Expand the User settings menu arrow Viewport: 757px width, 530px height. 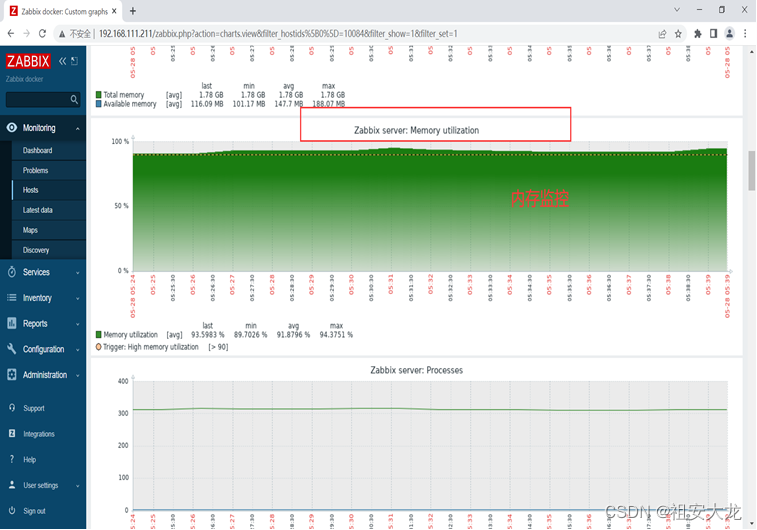click(77, 486)
